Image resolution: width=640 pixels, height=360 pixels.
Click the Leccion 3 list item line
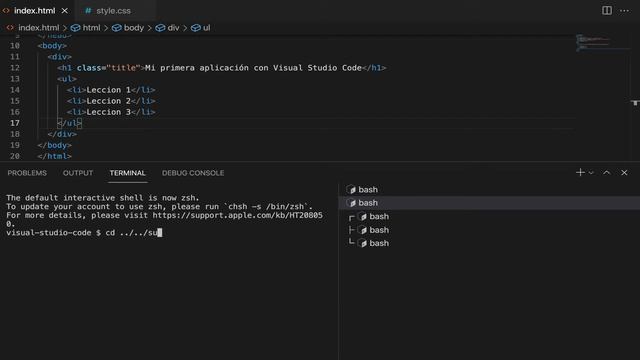coord(111,112)
